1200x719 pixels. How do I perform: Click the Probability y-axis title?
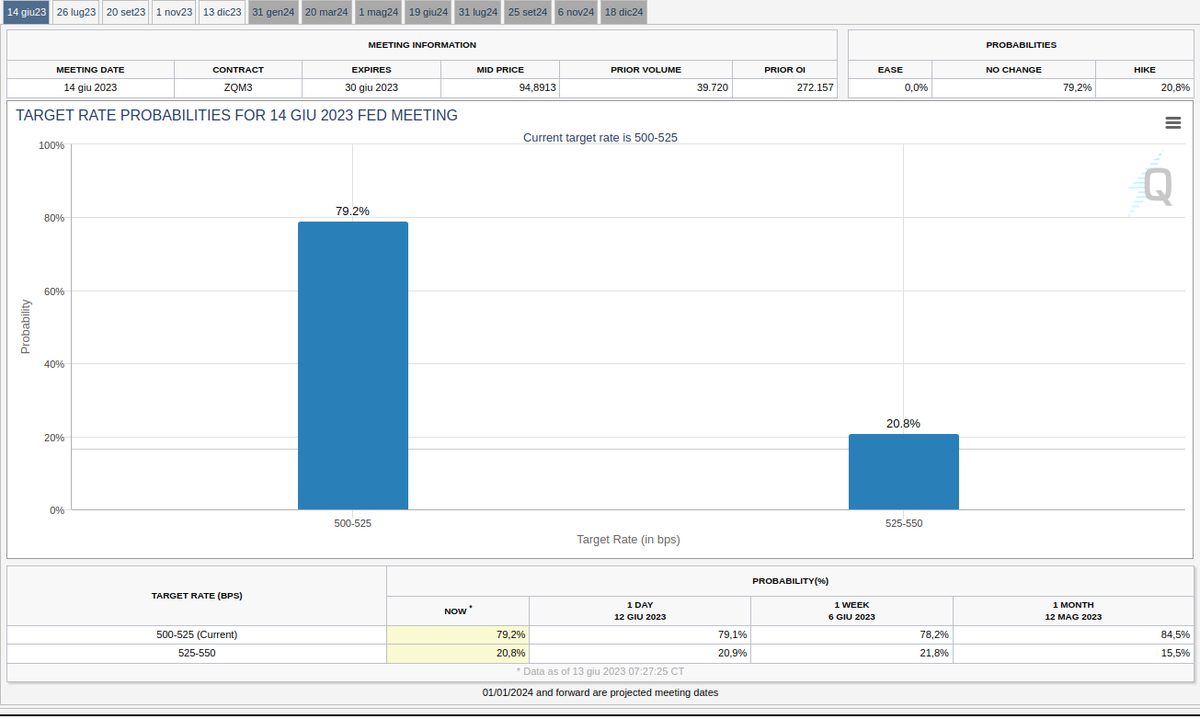tap(26, 327)
